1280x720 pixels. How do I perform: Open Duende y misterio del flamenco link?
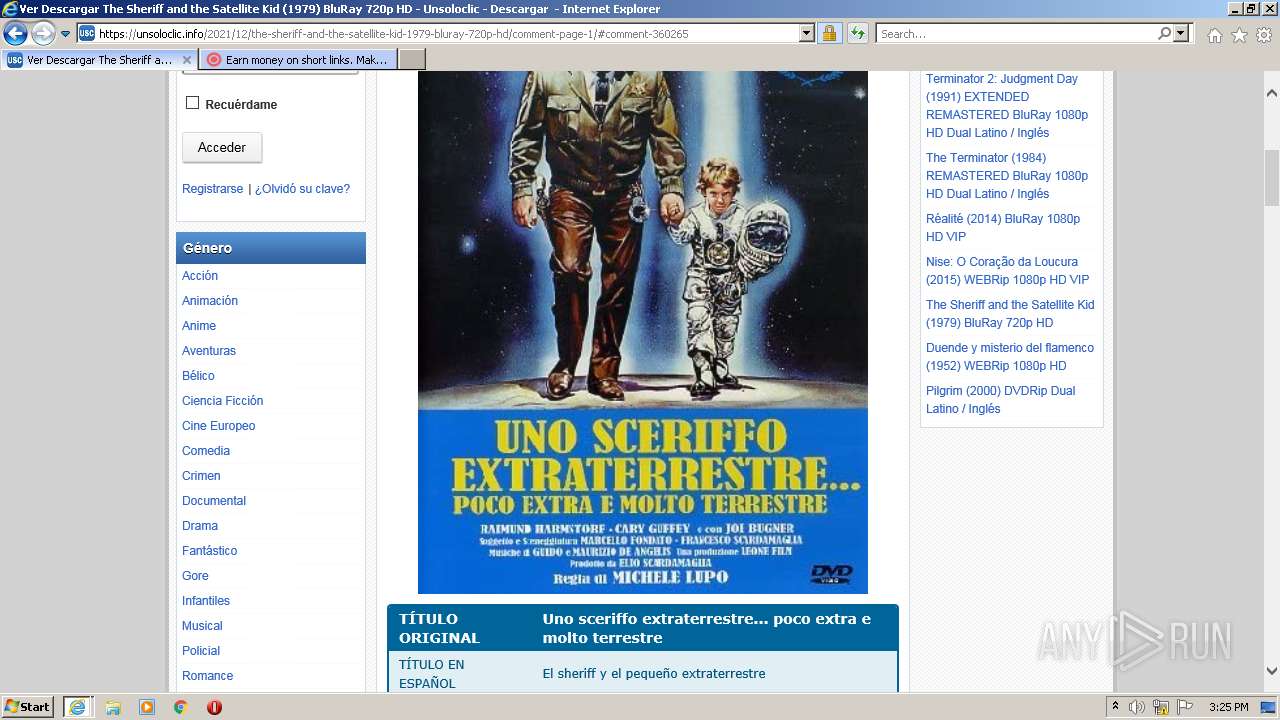click(x=1010, y=357)
